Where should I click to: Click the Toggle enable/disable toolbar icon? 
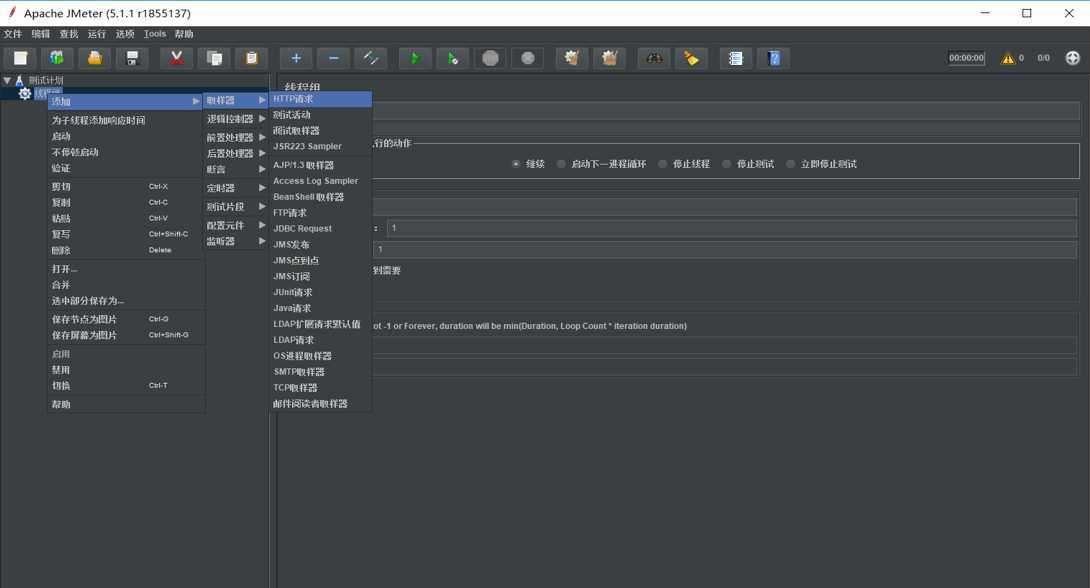[371, 58]
